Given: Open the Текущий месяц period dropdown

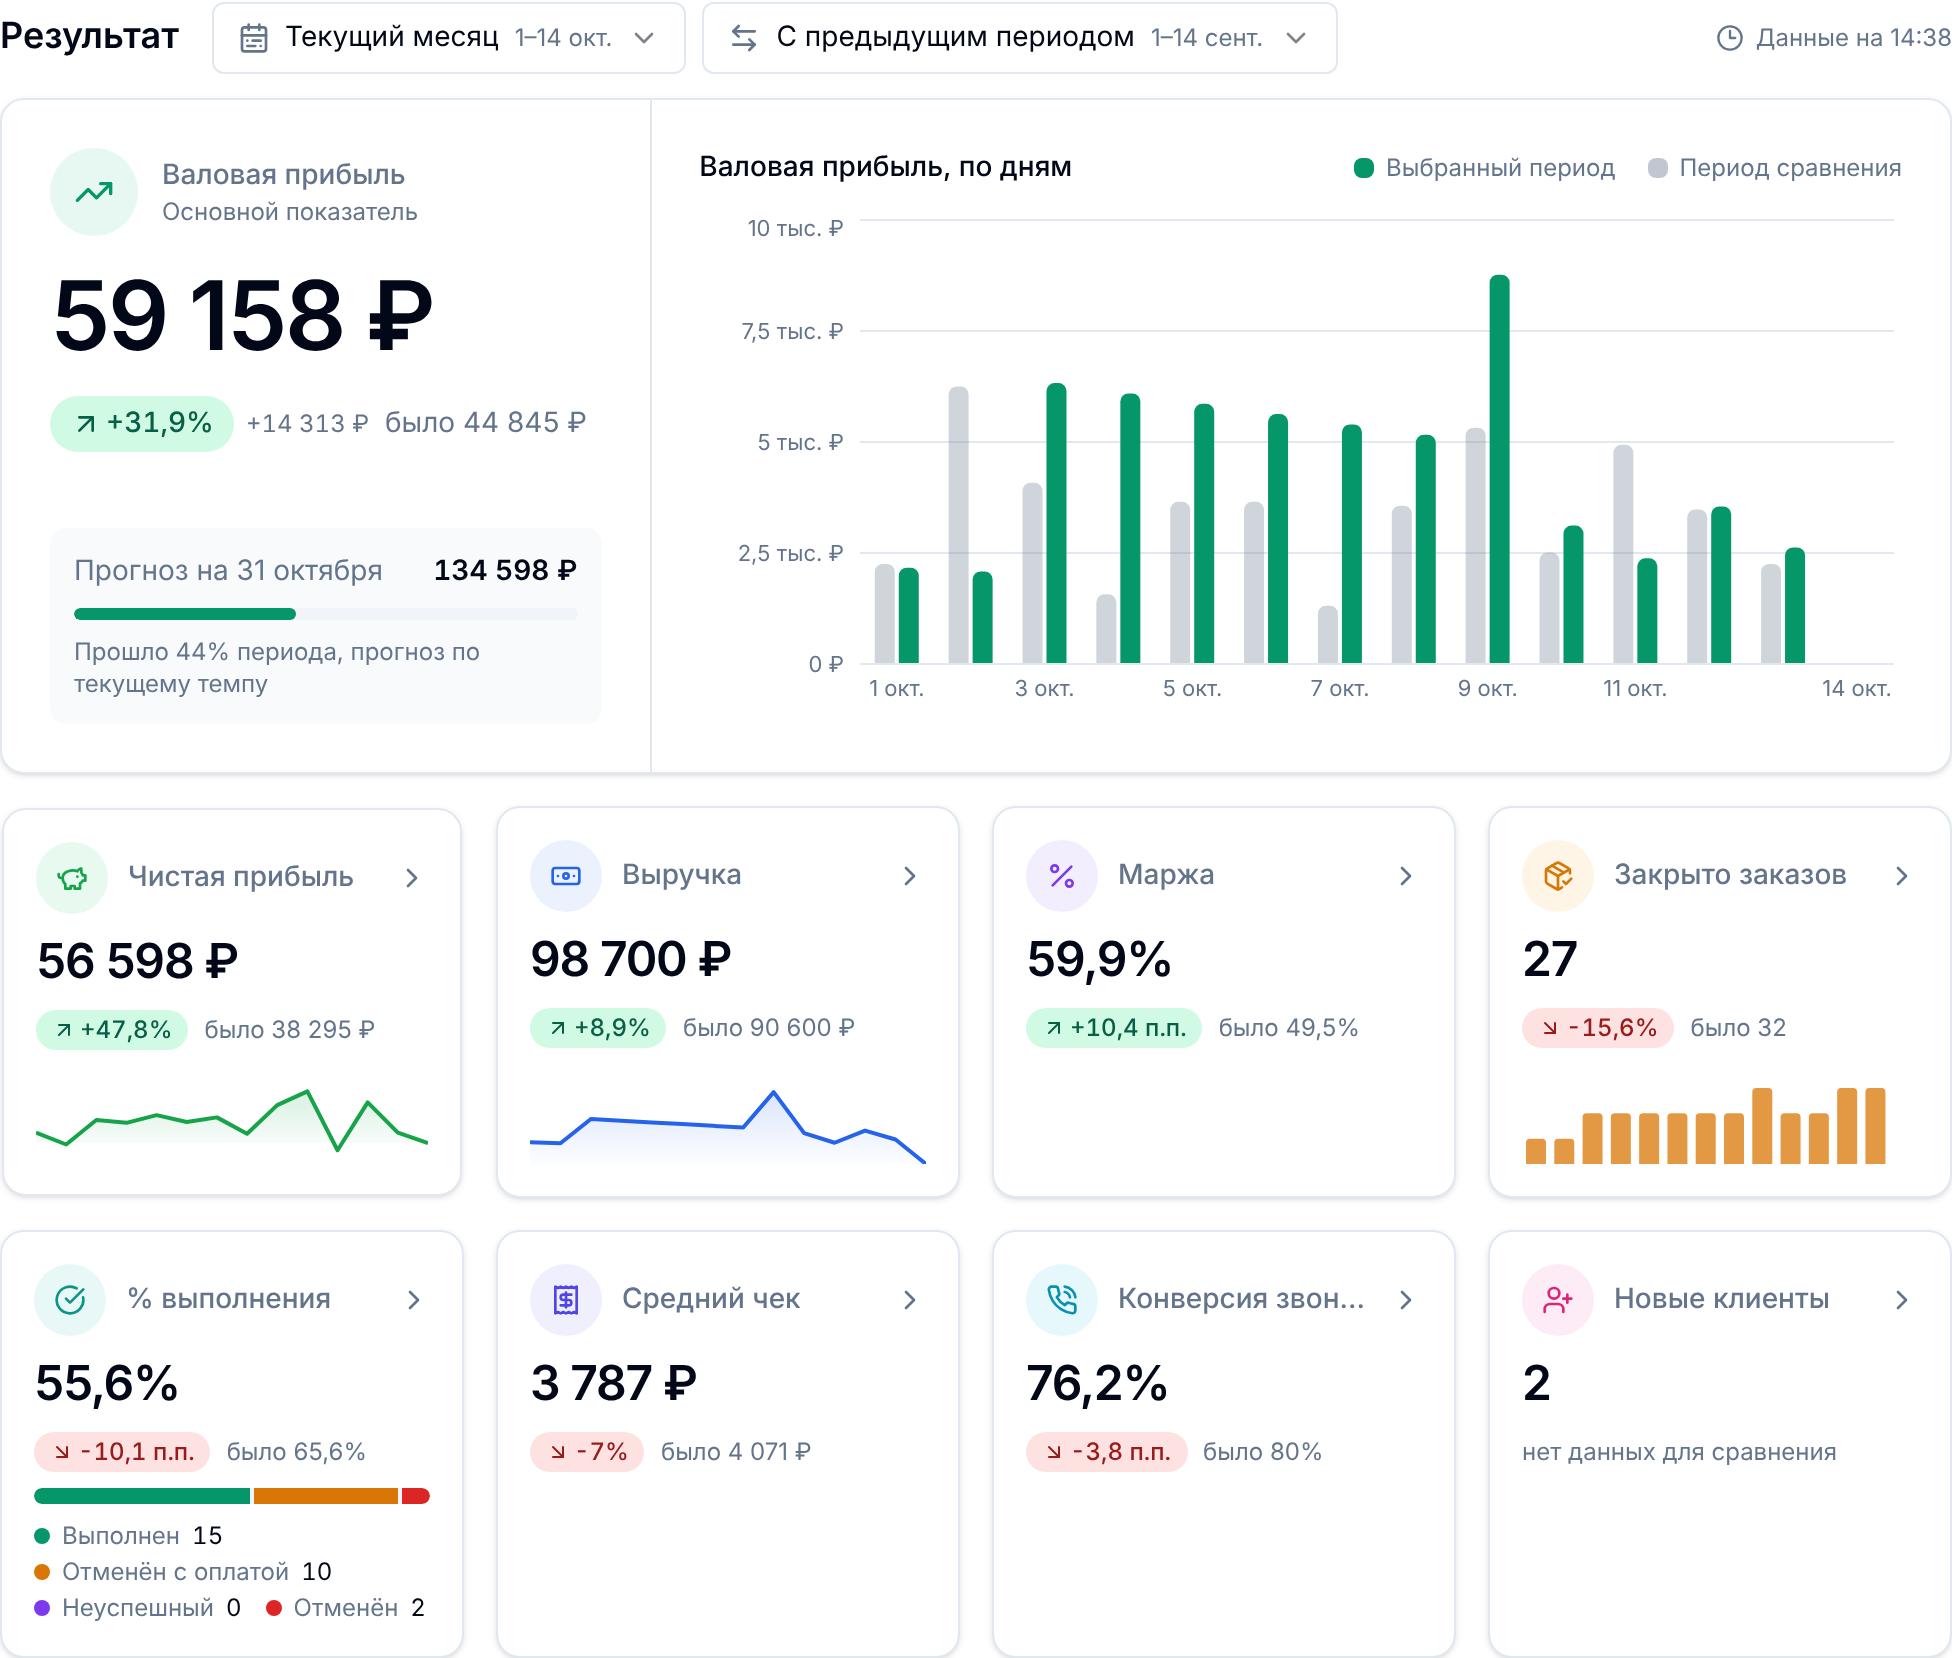Looking at the screenshot, I should [449, 38].
